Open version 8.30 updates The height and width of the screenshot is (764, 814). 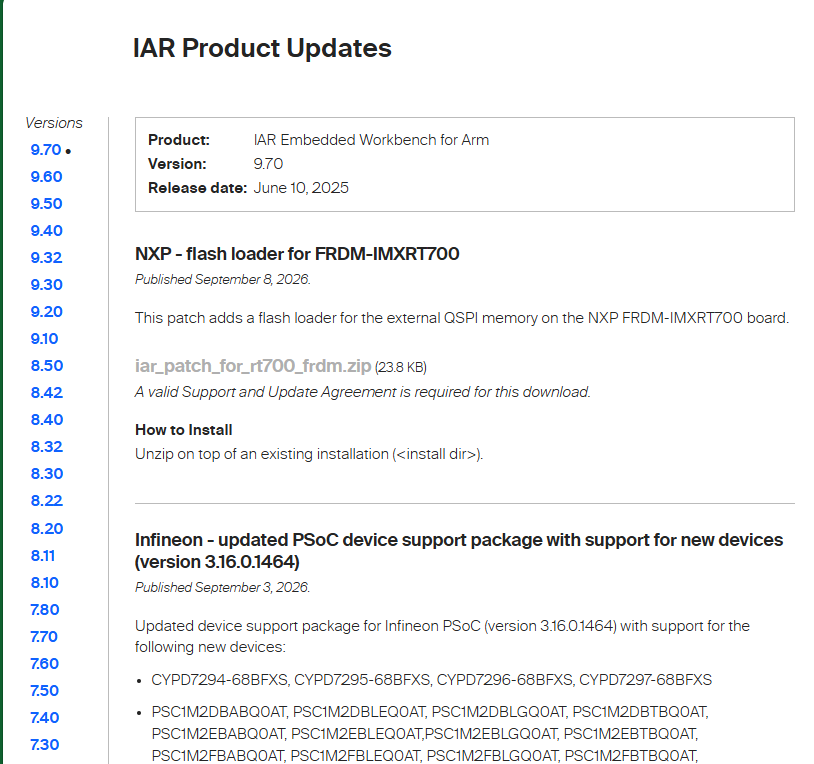[47, 474]
